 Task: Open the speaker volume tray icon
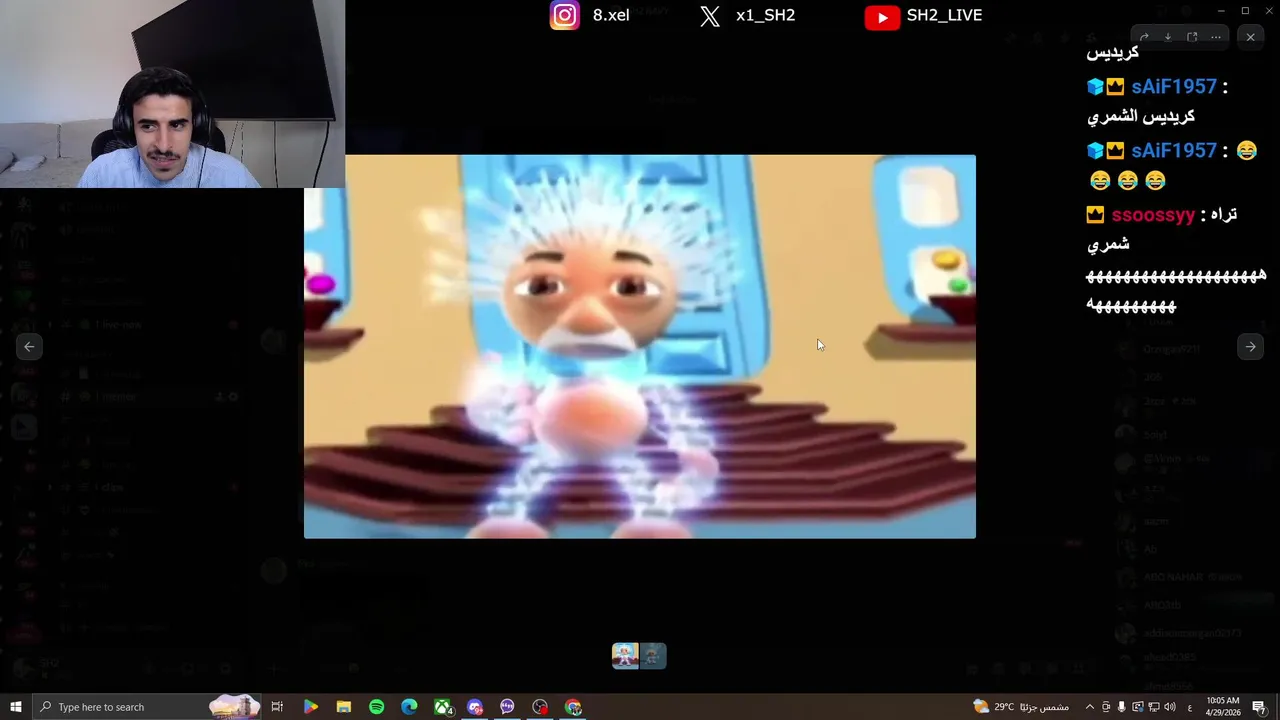tap(1170, 707)
